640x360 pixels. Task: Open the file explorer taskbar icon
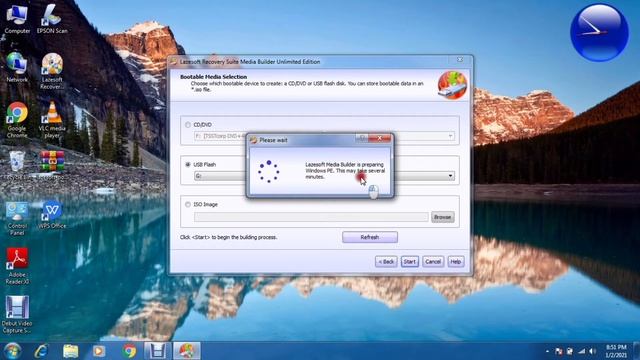click(x=71, y=351)
